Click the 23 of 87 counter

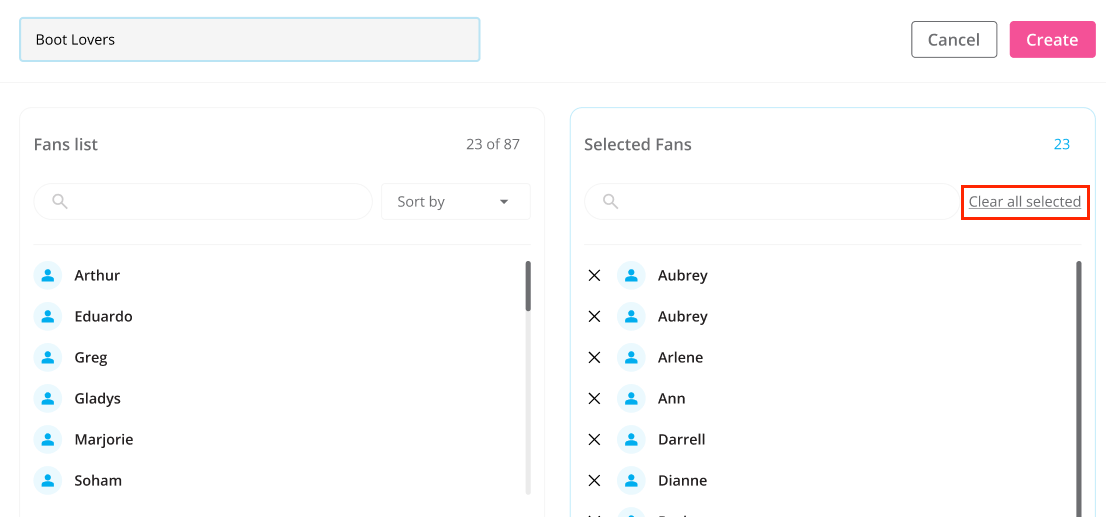[493, 145]
